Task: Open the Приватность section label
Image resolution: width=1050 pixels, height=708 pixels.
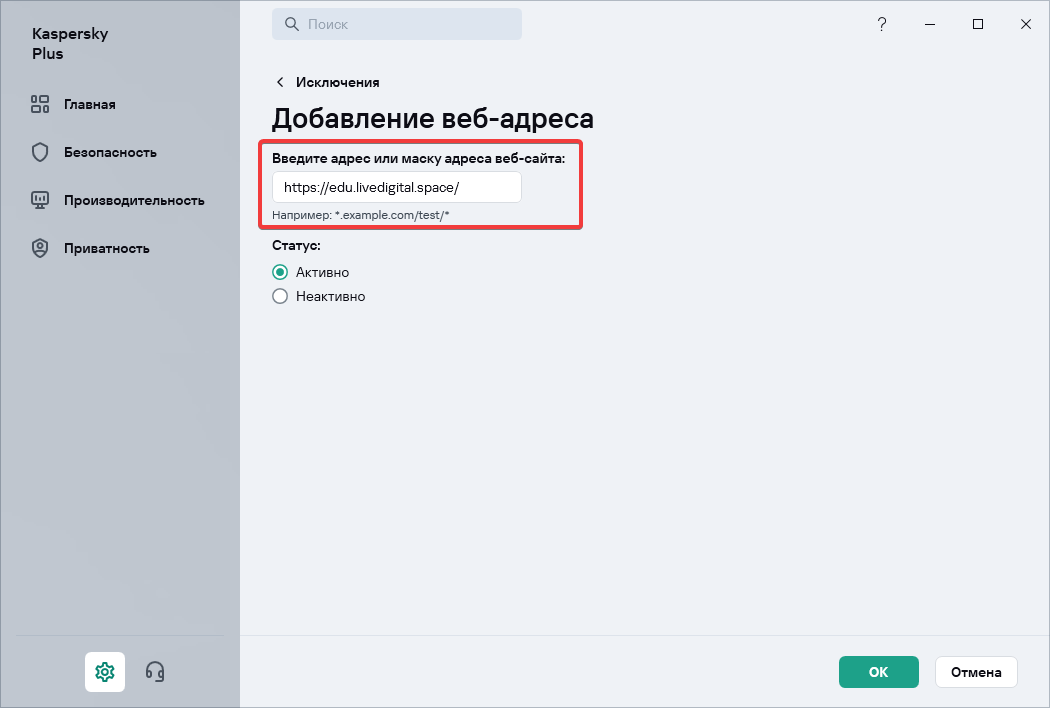Action: click(106, 249)
